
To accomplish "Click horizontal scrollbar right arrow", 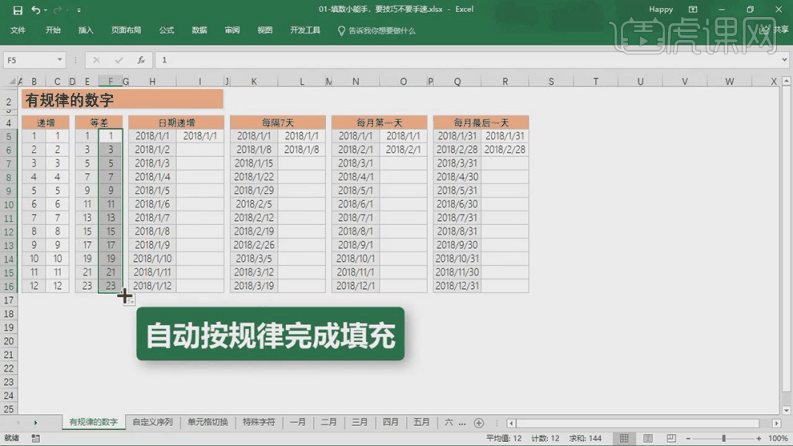I will 777,423.
